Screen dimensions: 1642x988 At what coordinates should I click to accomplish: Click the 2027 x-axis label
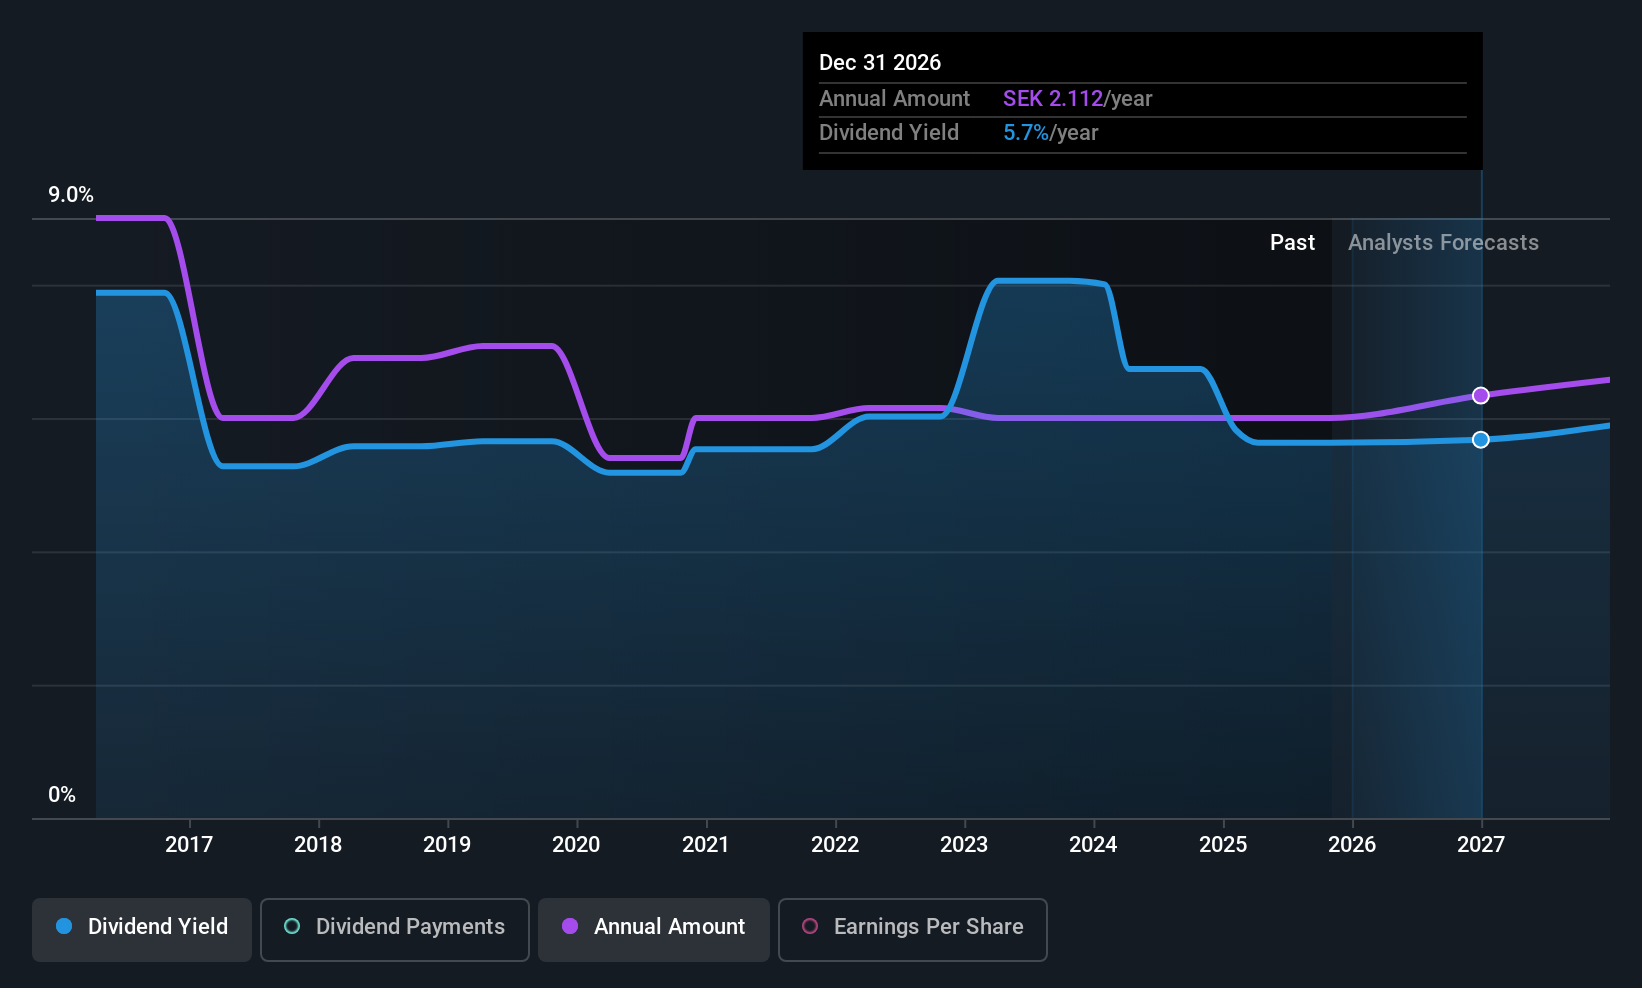point(1481,845)
